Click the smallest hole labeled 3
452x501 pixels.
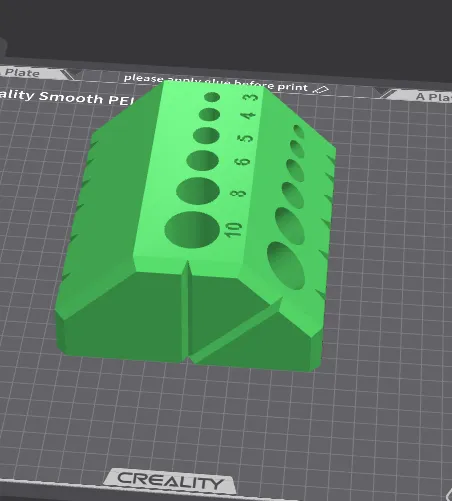click(x=212, y=97)
